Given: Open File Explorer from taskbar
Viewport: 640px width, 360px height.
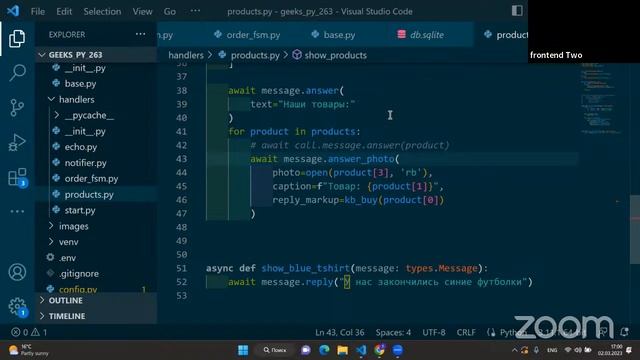Looking at the screenshot, I should [x=342, y=350].
